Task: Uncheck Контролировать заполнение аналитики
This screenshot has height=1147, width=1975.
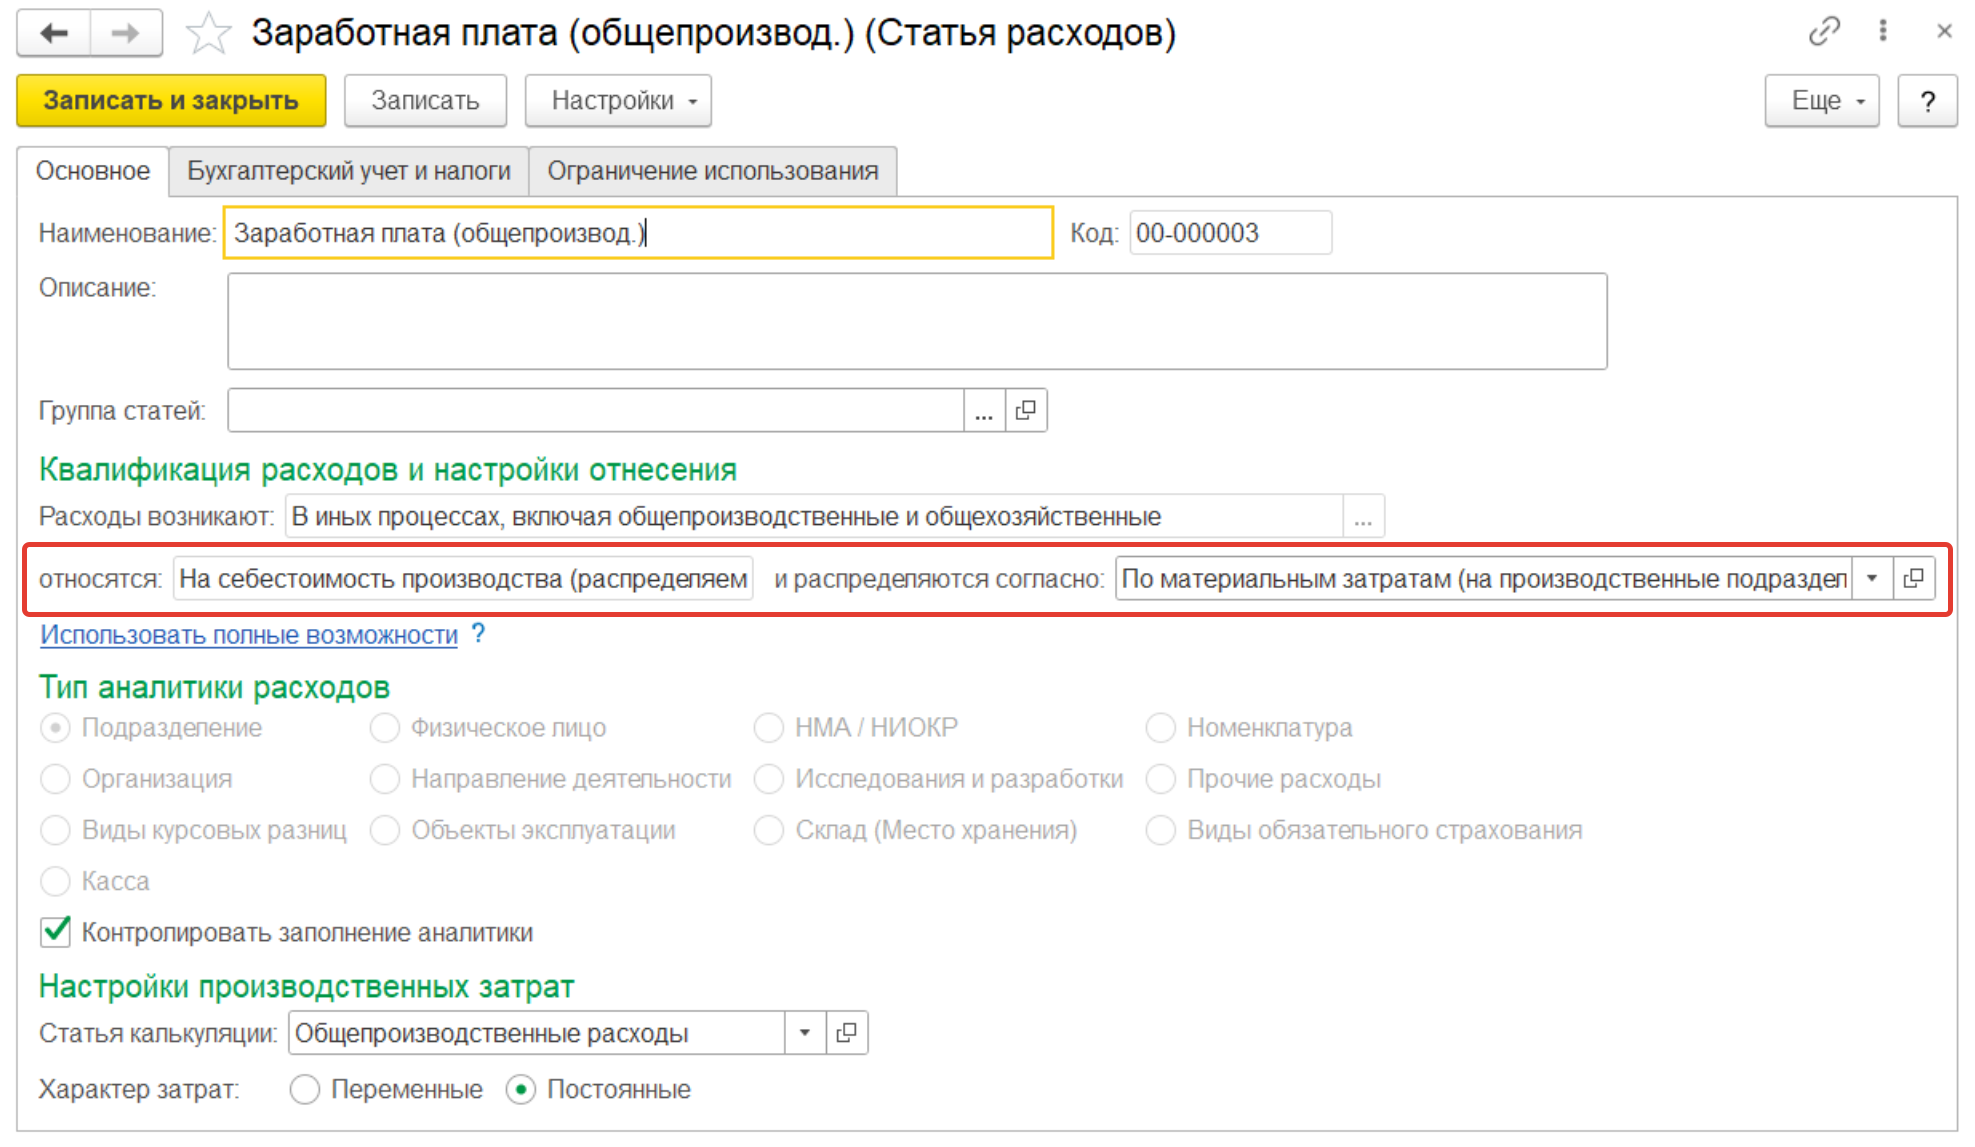Action: point(56,932)
